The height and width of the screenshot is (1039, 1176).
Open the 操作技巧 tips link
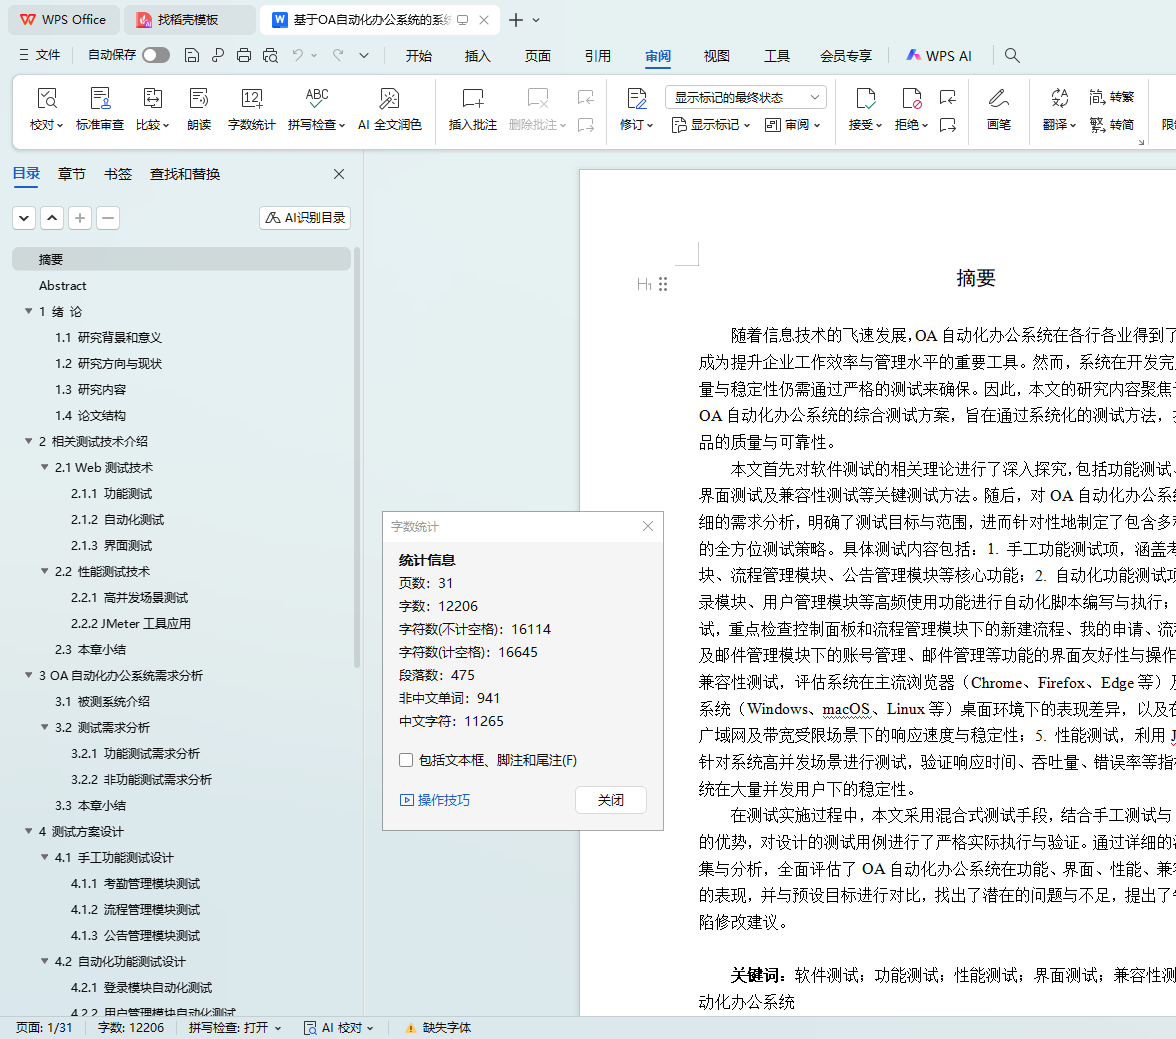435,800
